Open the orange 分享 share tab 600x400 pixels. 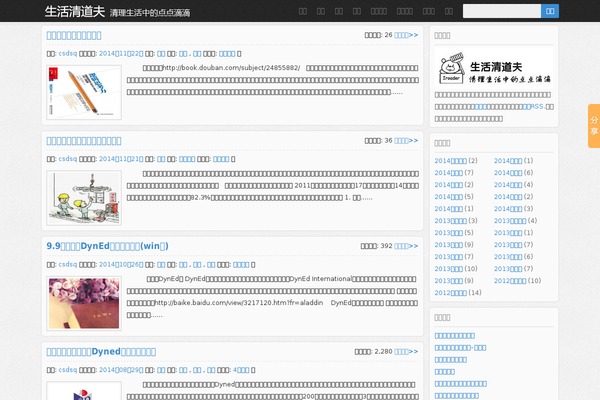pos(594,126)
